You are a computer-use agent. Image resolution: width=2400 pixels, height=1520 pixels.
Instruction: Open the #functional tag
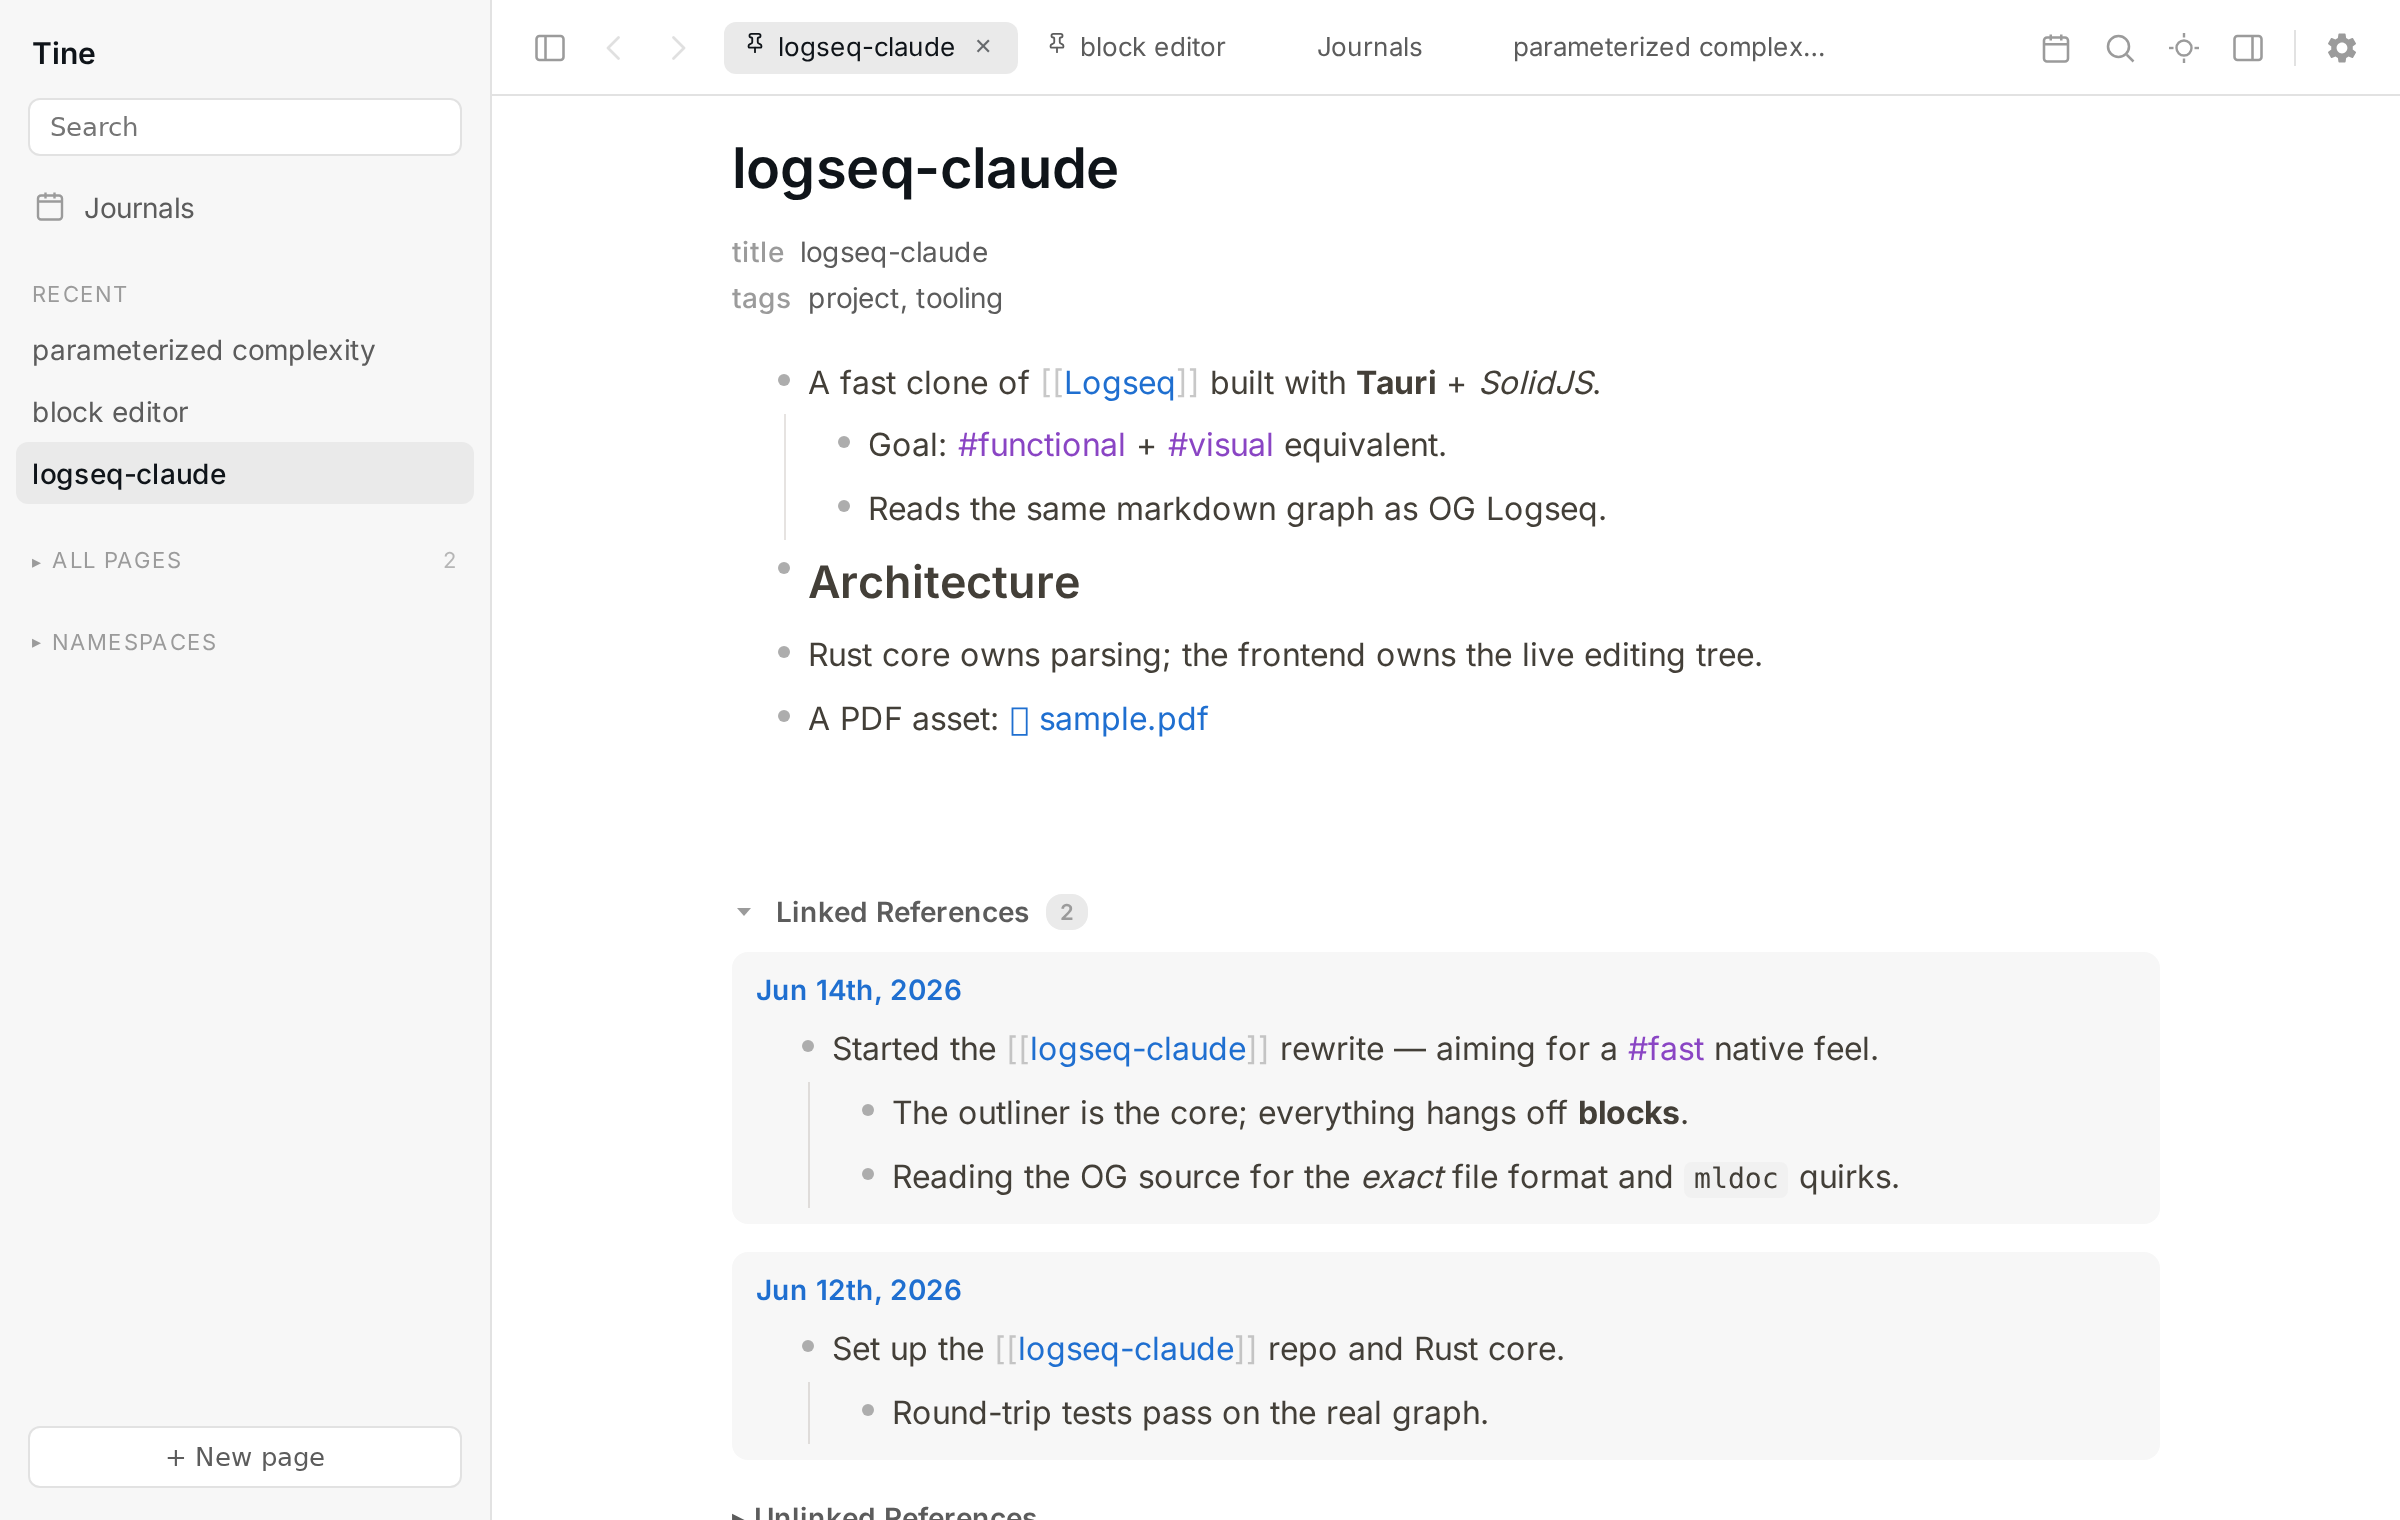[x=1041, y=445]
